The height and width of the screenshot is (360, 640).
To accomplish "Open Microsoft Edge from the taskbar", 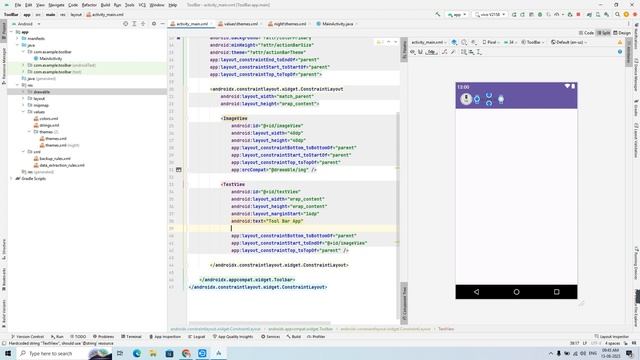I will pyautogui.click(x=136, y=353).
